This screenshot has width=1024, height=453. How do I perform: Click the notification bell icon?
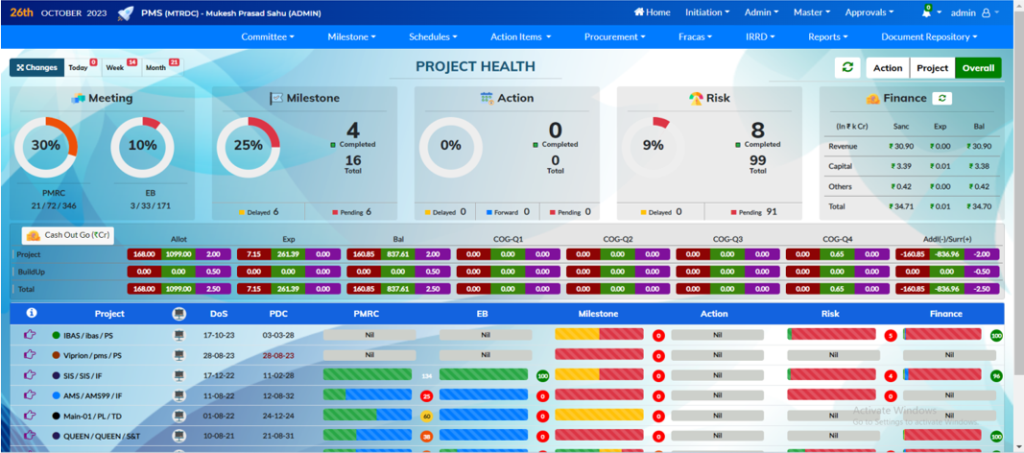click(x=926, y=13)
